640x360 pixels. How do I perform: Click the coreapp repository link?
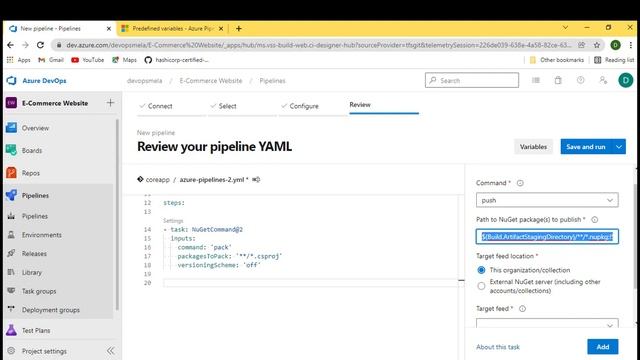[x=158, y=180]
